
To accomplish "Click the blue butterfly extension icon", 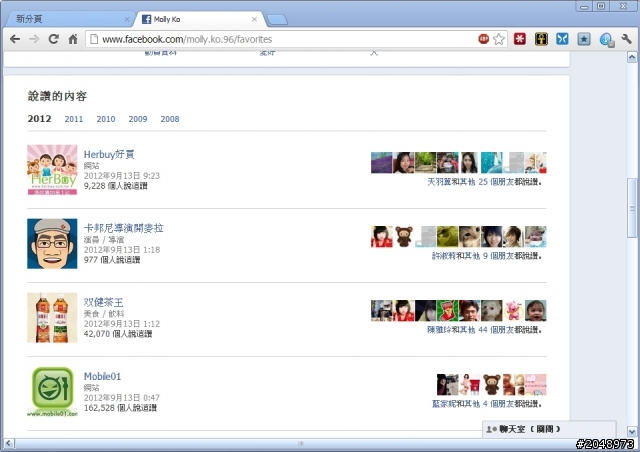I will 562,39.
